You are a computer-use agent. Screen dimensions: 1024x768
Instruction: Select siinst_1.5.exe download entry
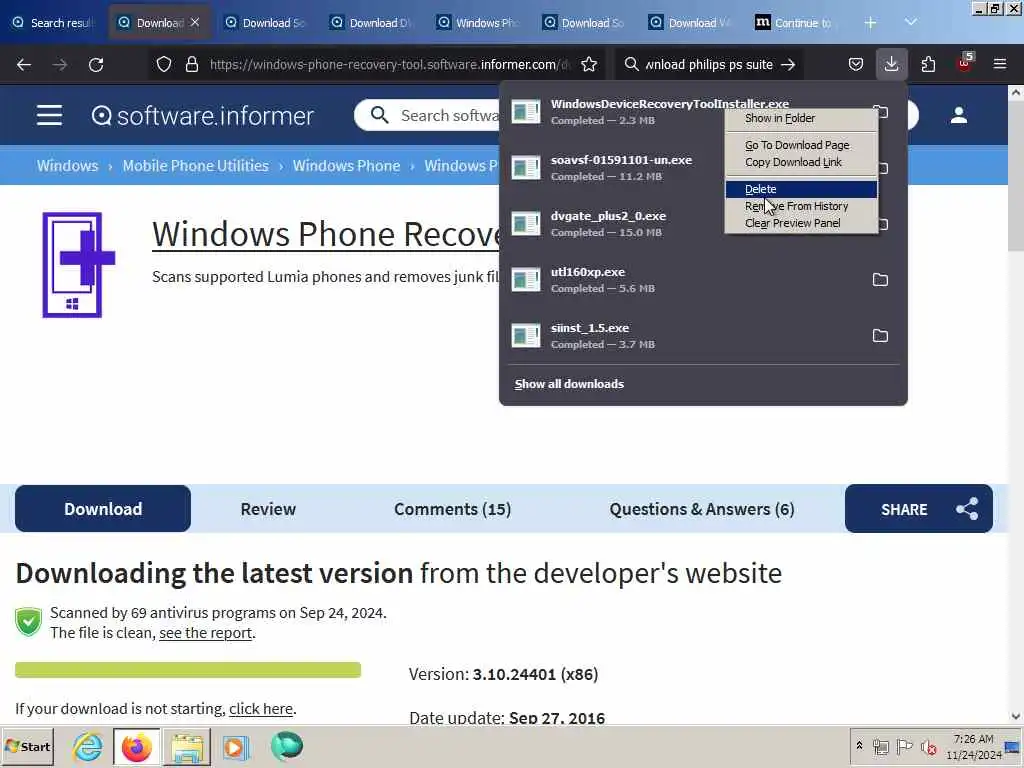coord(686,336)
